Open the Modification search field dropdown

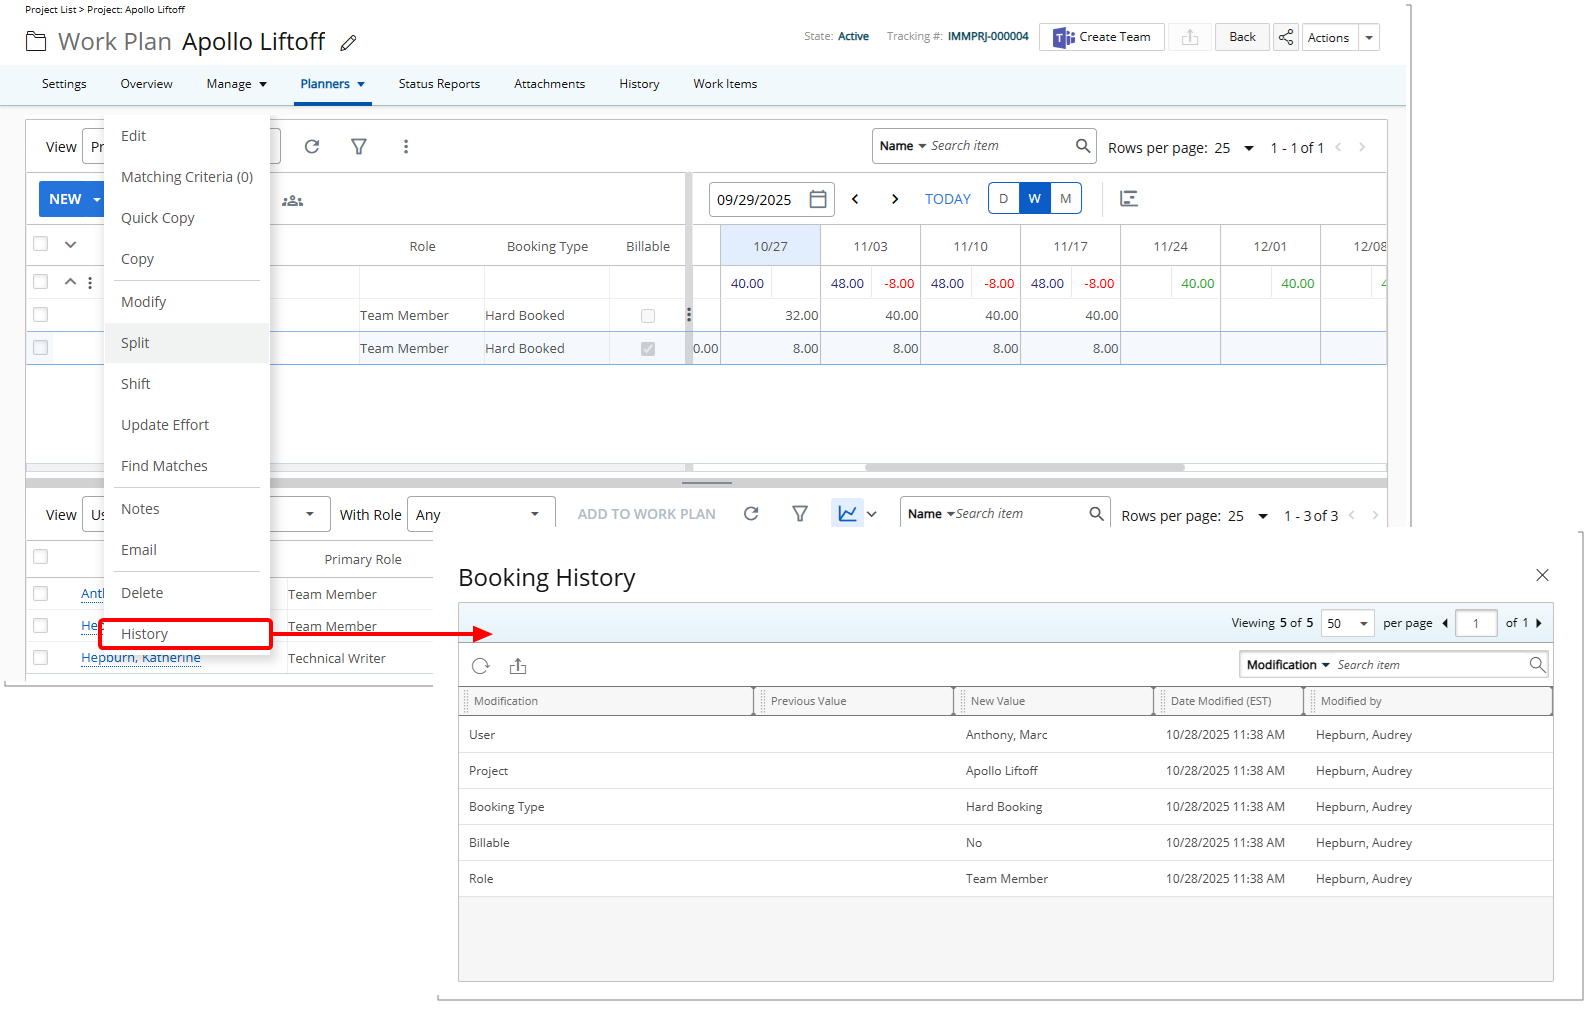point(1288,665)
